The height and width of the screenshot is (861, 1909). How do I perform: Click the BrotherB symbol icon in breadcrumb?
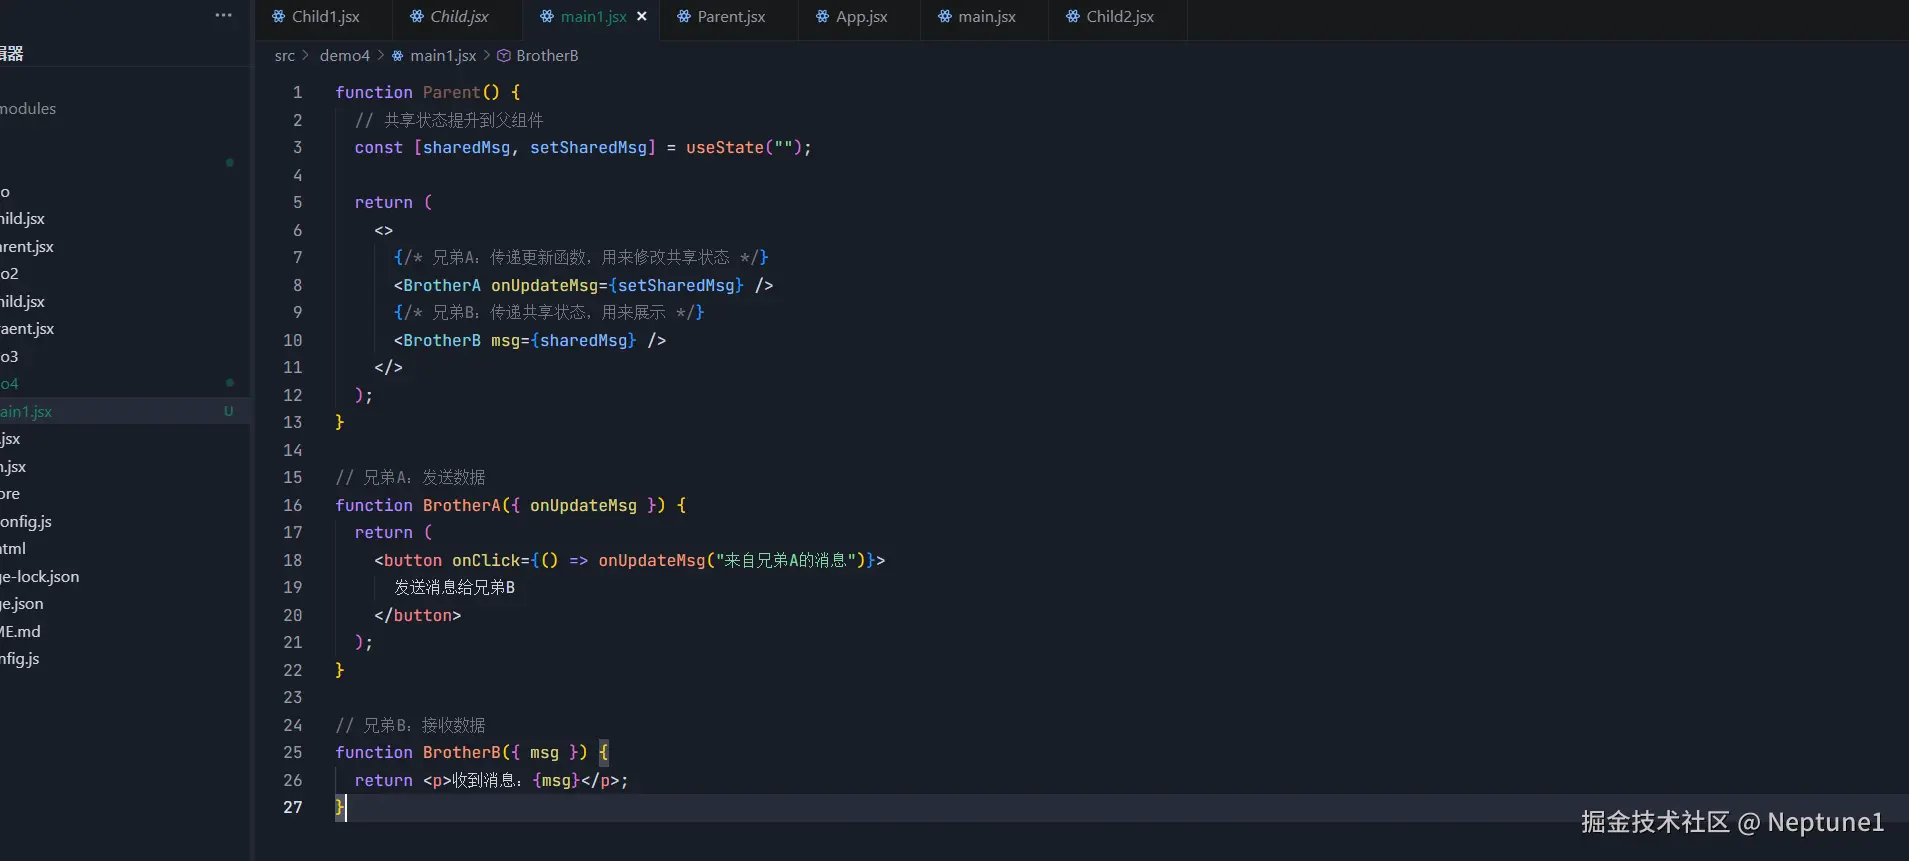(x=504, y=56)
